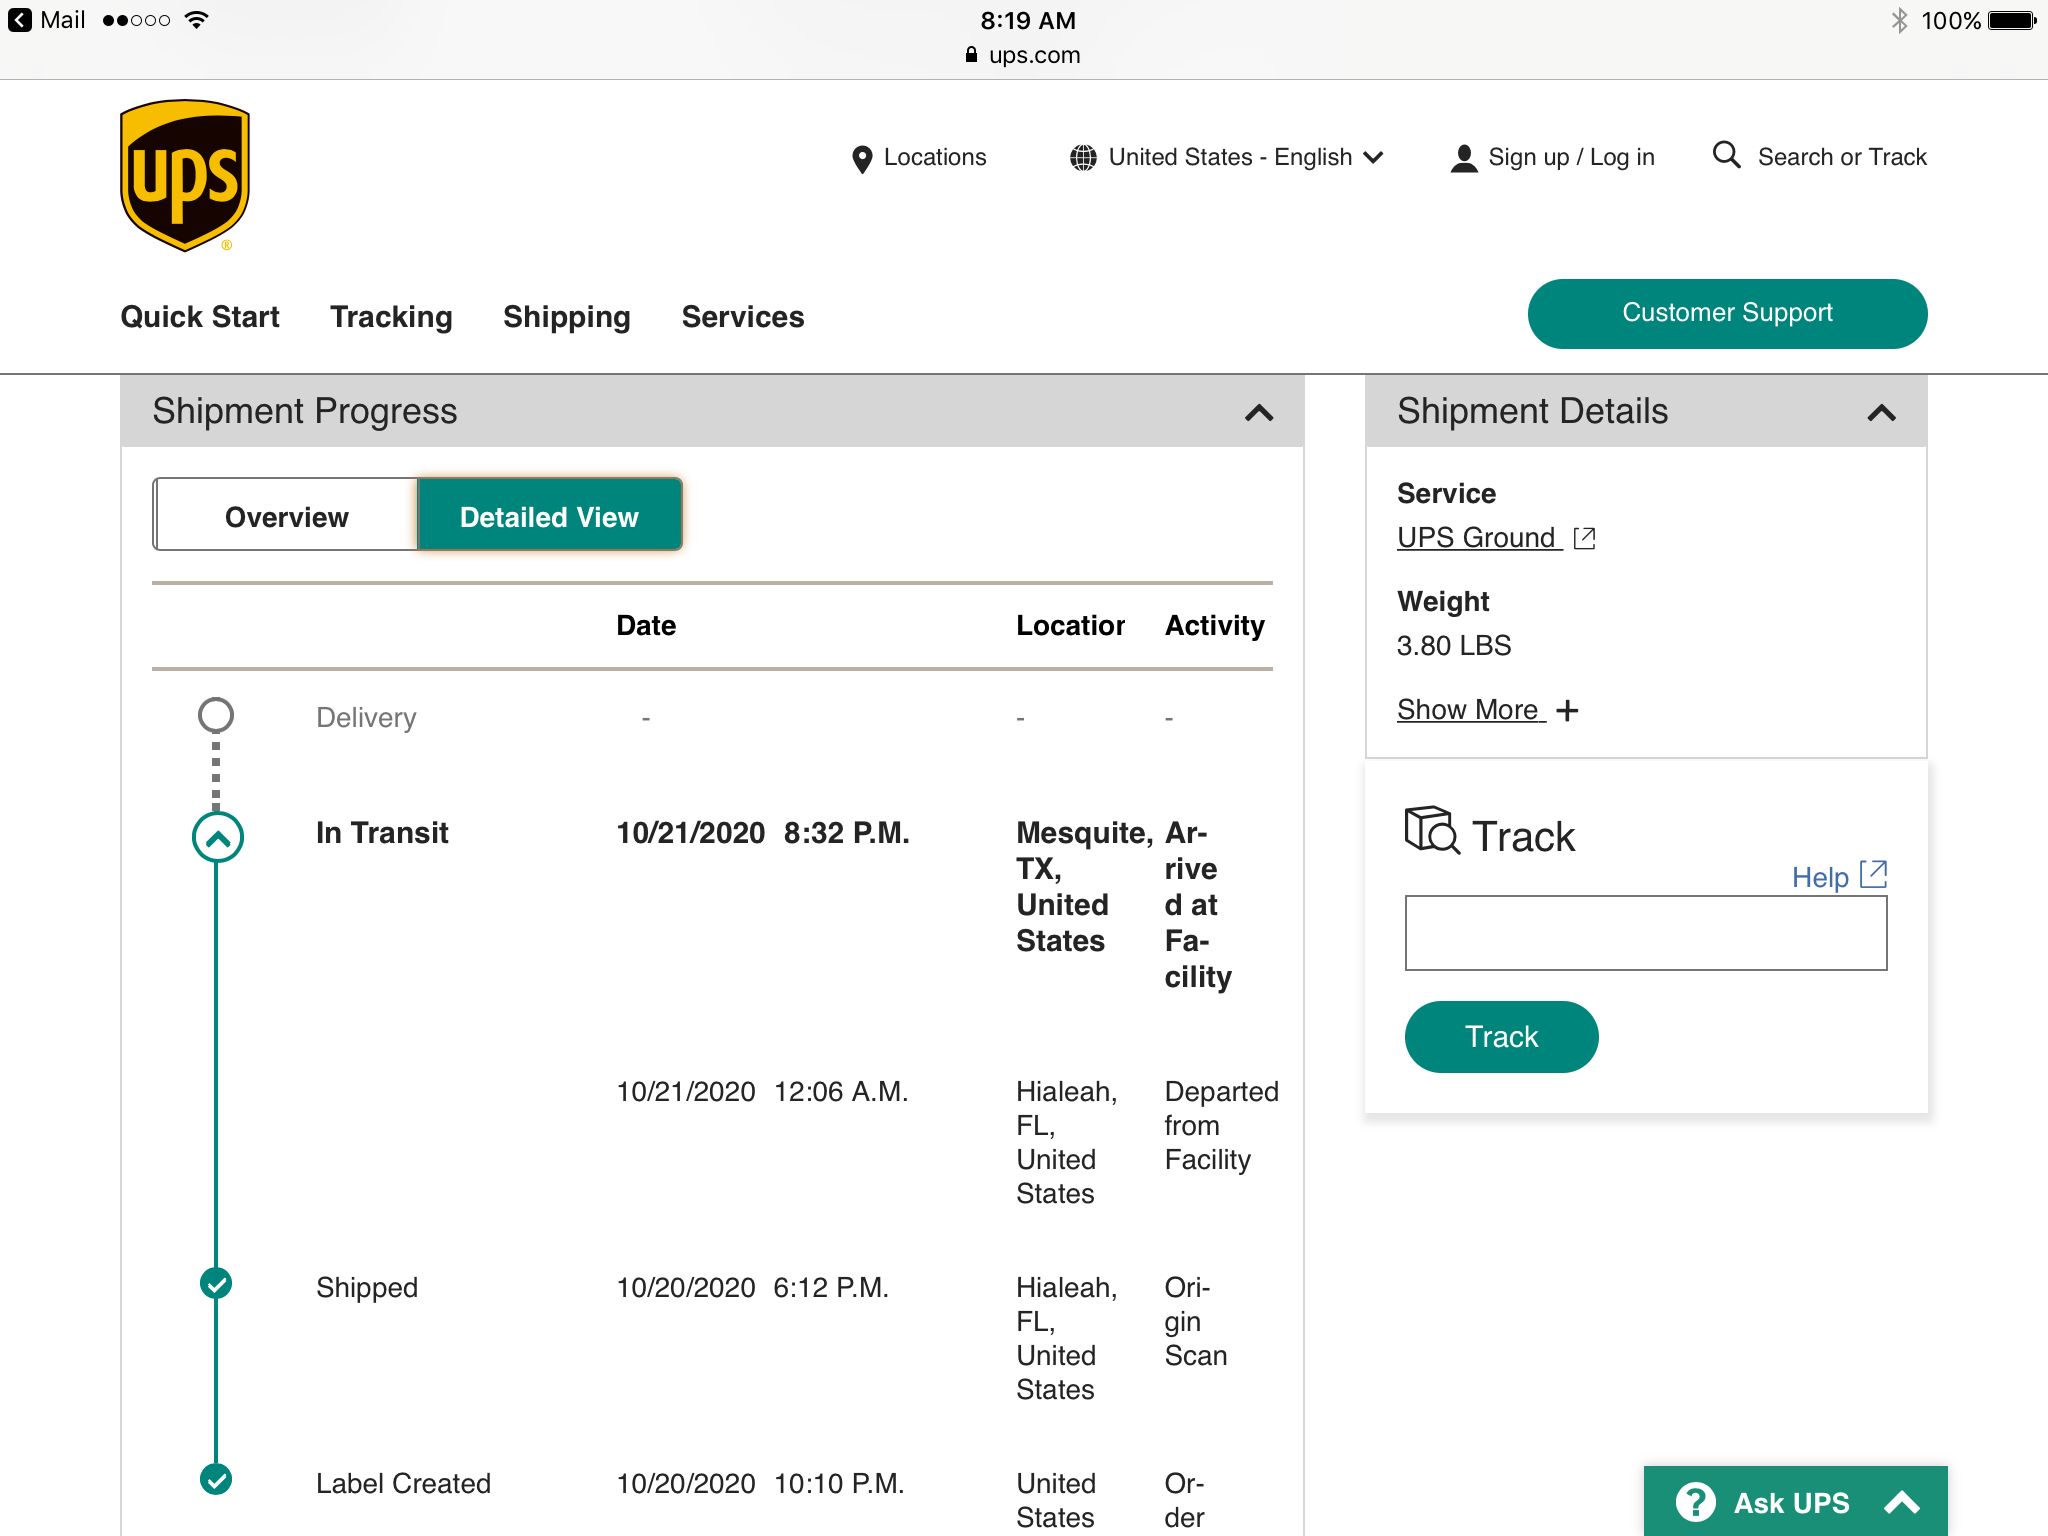Click the globe language icon
Screen dimensions: 2048x1536
[x=1083, y=158]
